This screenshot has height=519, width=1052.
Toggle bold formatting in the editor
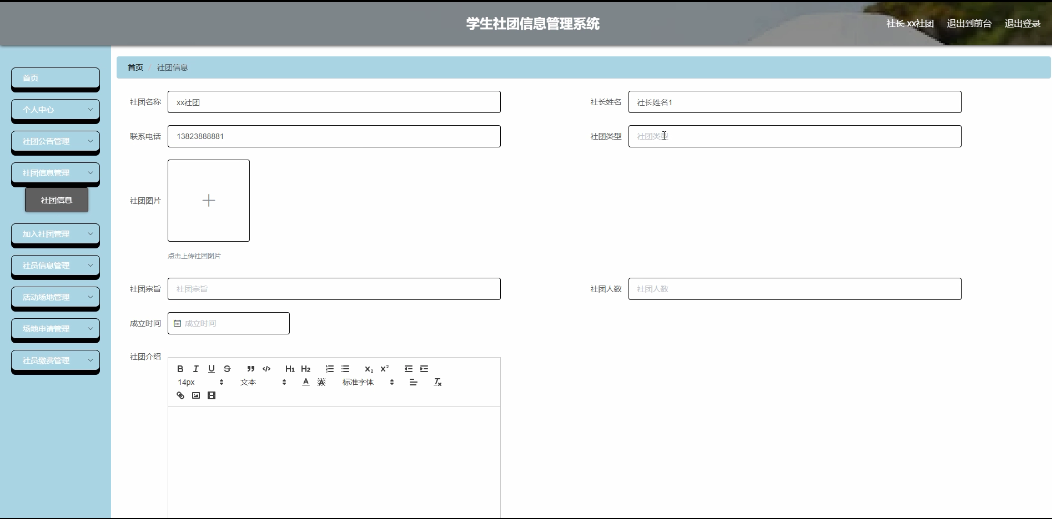[x=180, y=369]
